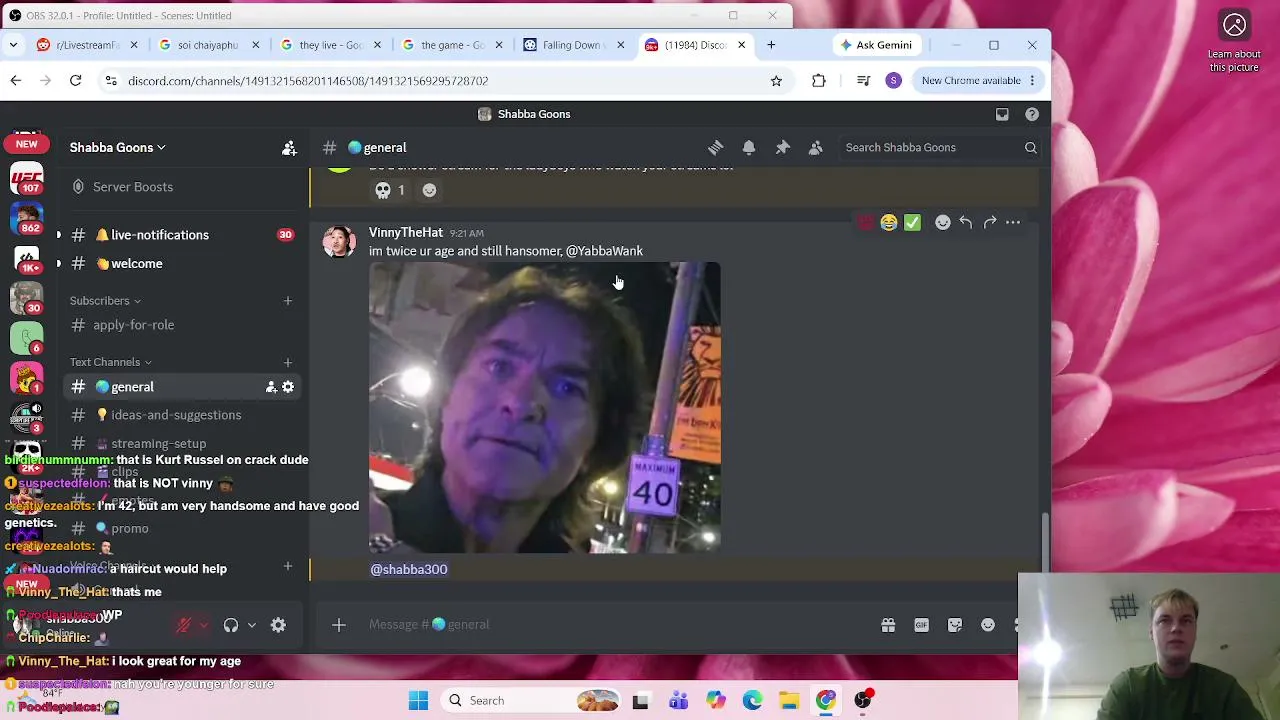This screenshot has width=1280, height=720.
Task: Open File Explorer from taskbar
Action: (789, 701)
